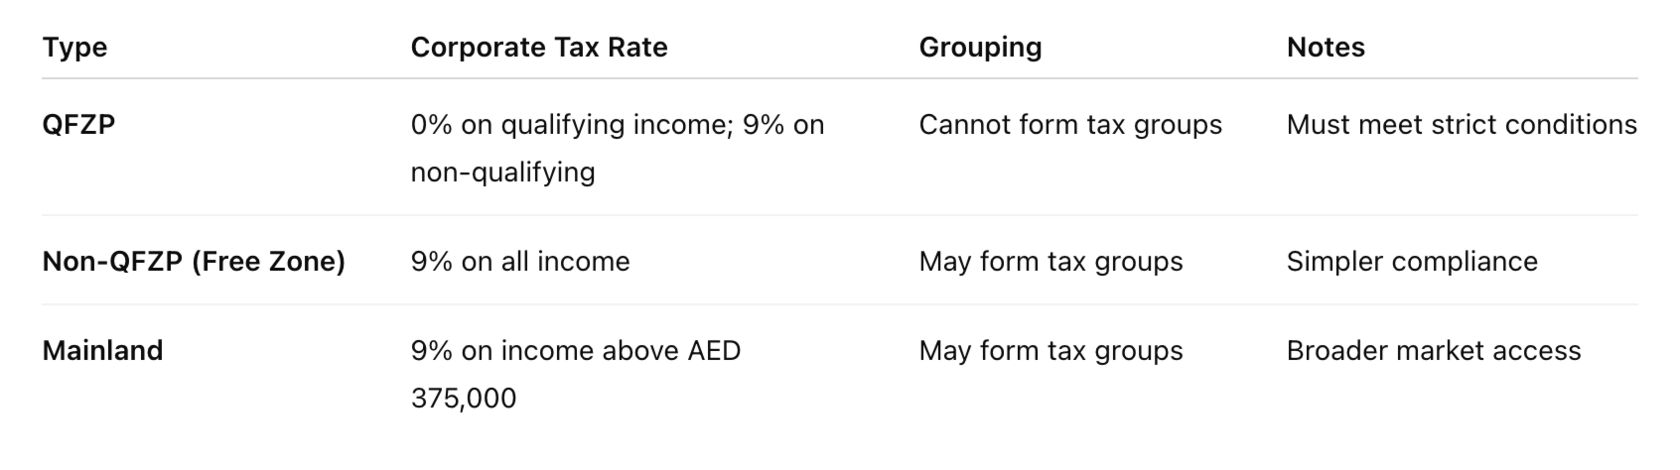Select '9% on income above AED' text
Screen dimensions: 1680x470
point(575,351)
